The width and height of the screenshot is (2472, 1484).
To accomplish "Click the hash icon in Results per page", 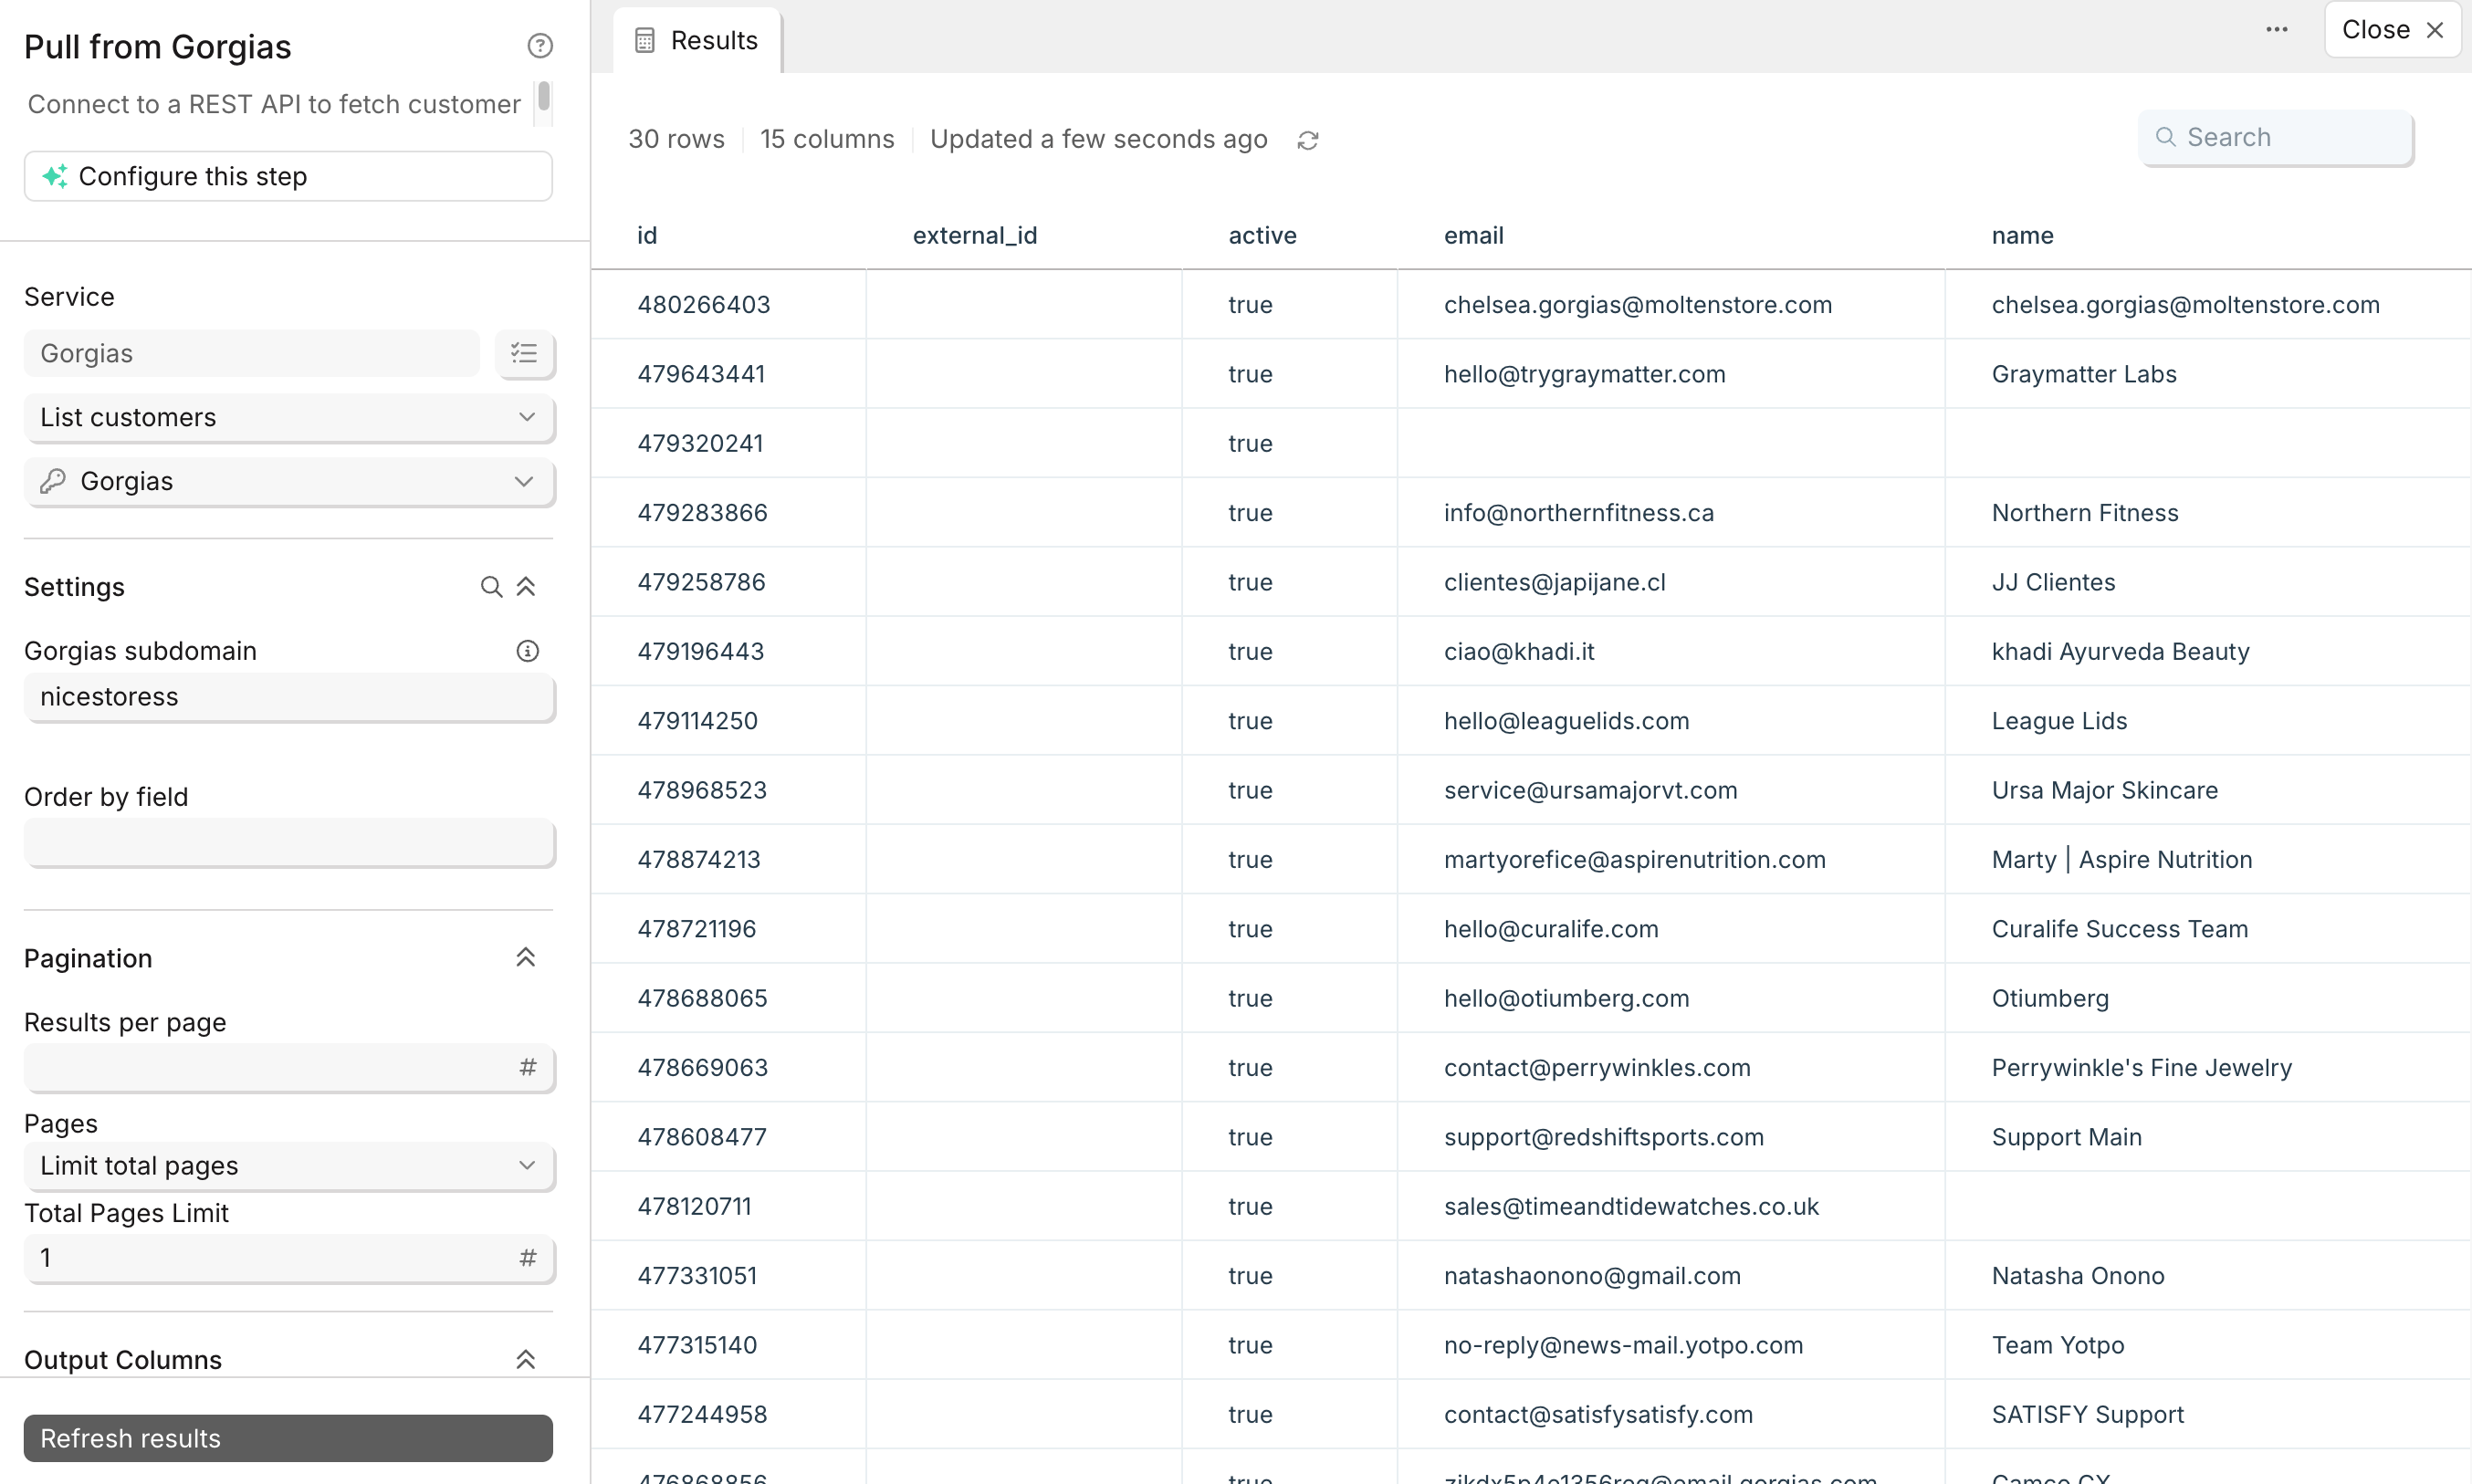I will [x=528, y=1067].
